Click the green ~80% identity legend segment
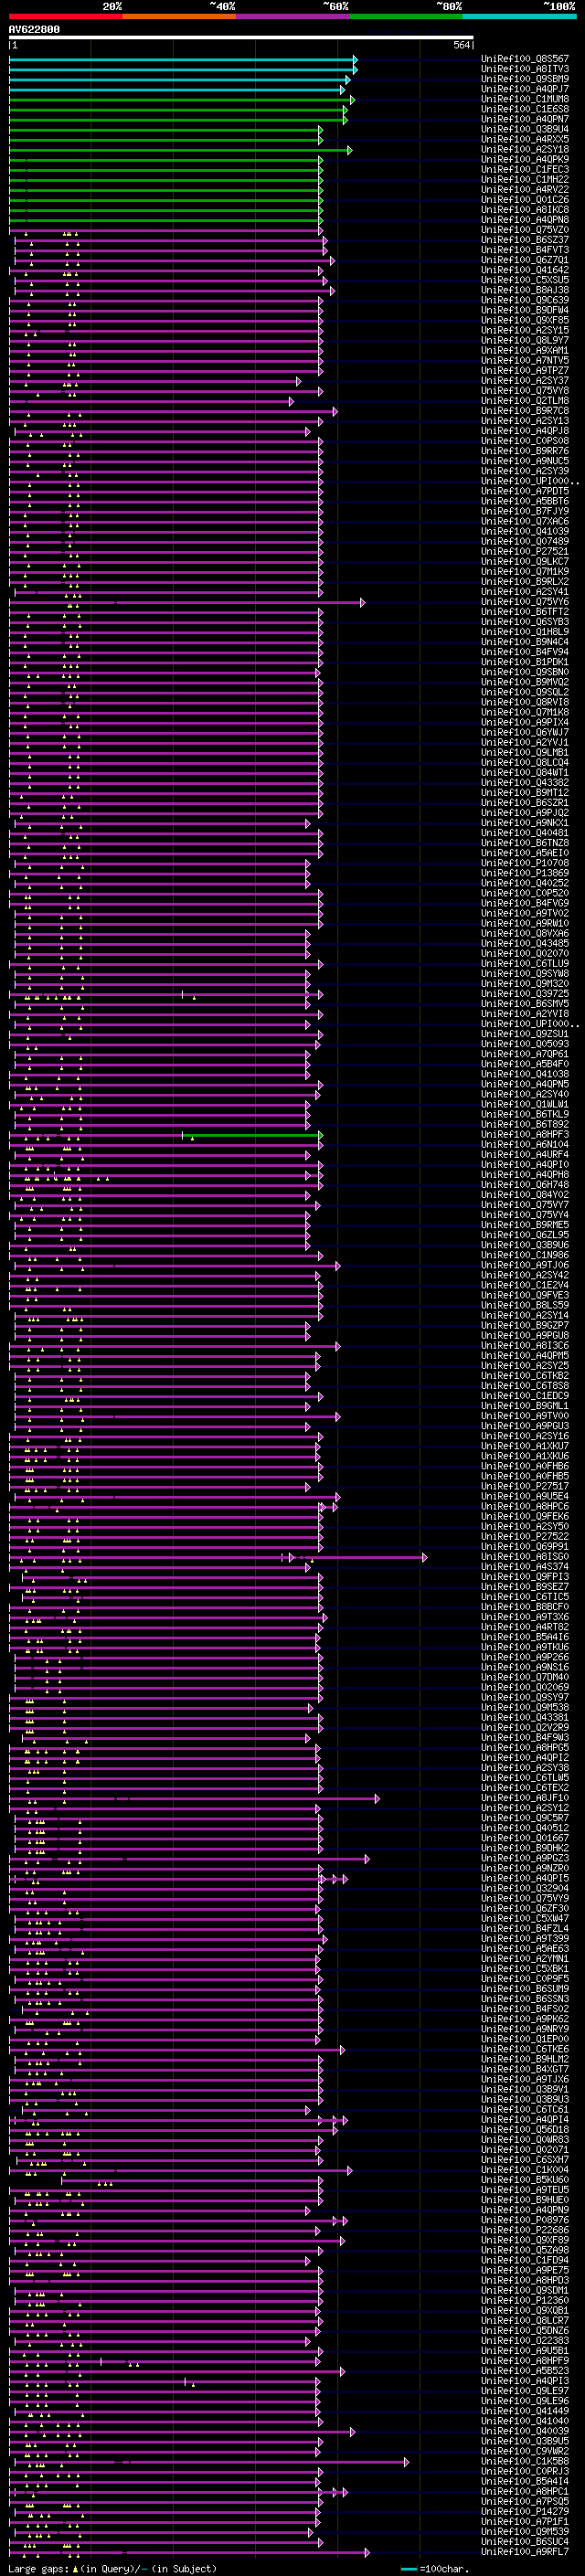 pos(406,17)
